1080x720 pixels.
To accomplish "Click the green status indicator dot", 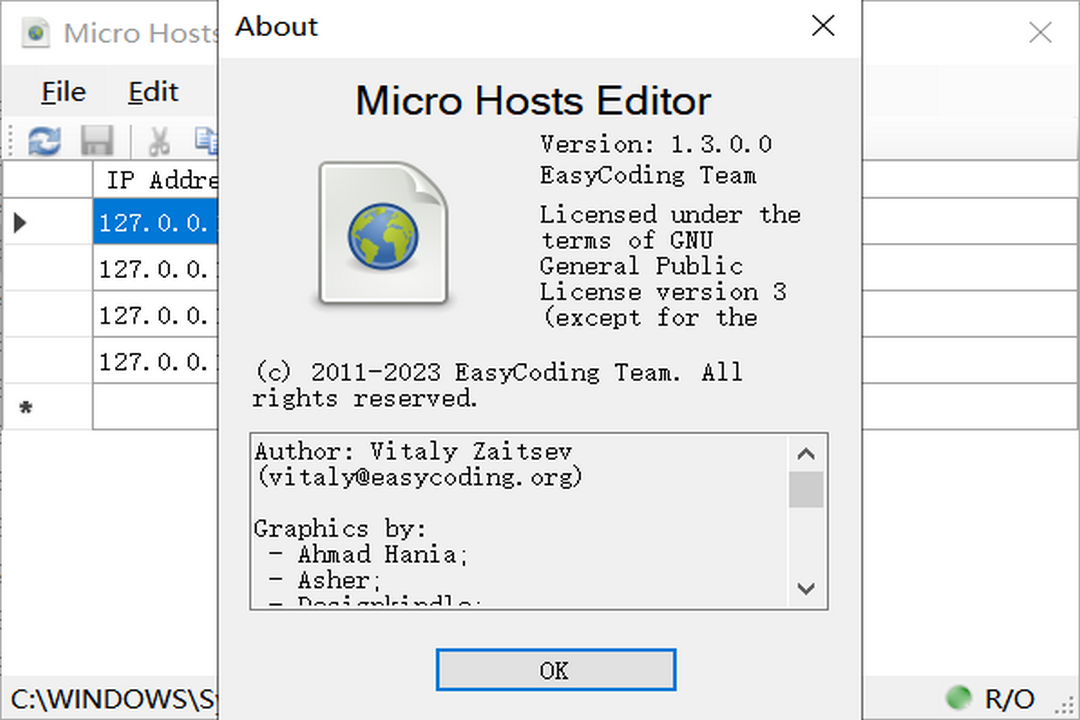I will (x=957, y=697).
